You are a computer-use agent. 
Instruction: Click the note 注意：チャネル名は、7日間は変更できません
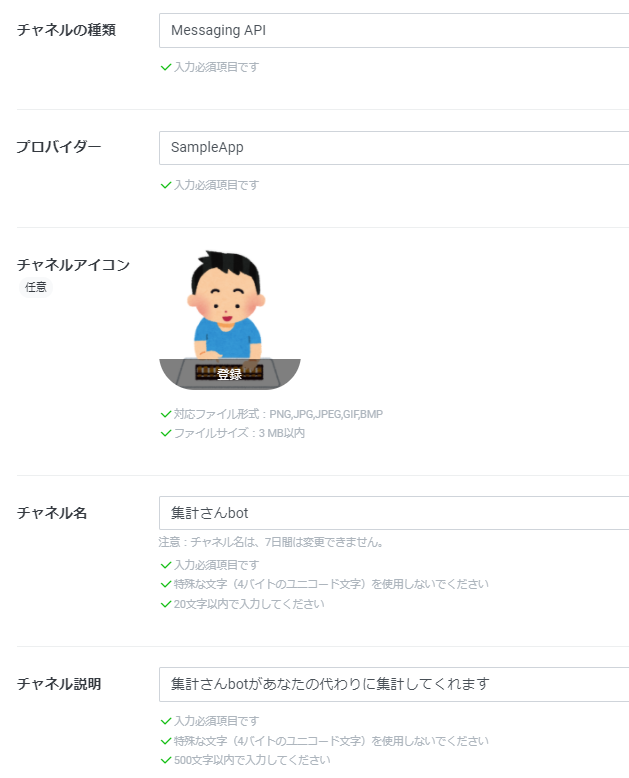pyautogui.click(x=271, y=542)
